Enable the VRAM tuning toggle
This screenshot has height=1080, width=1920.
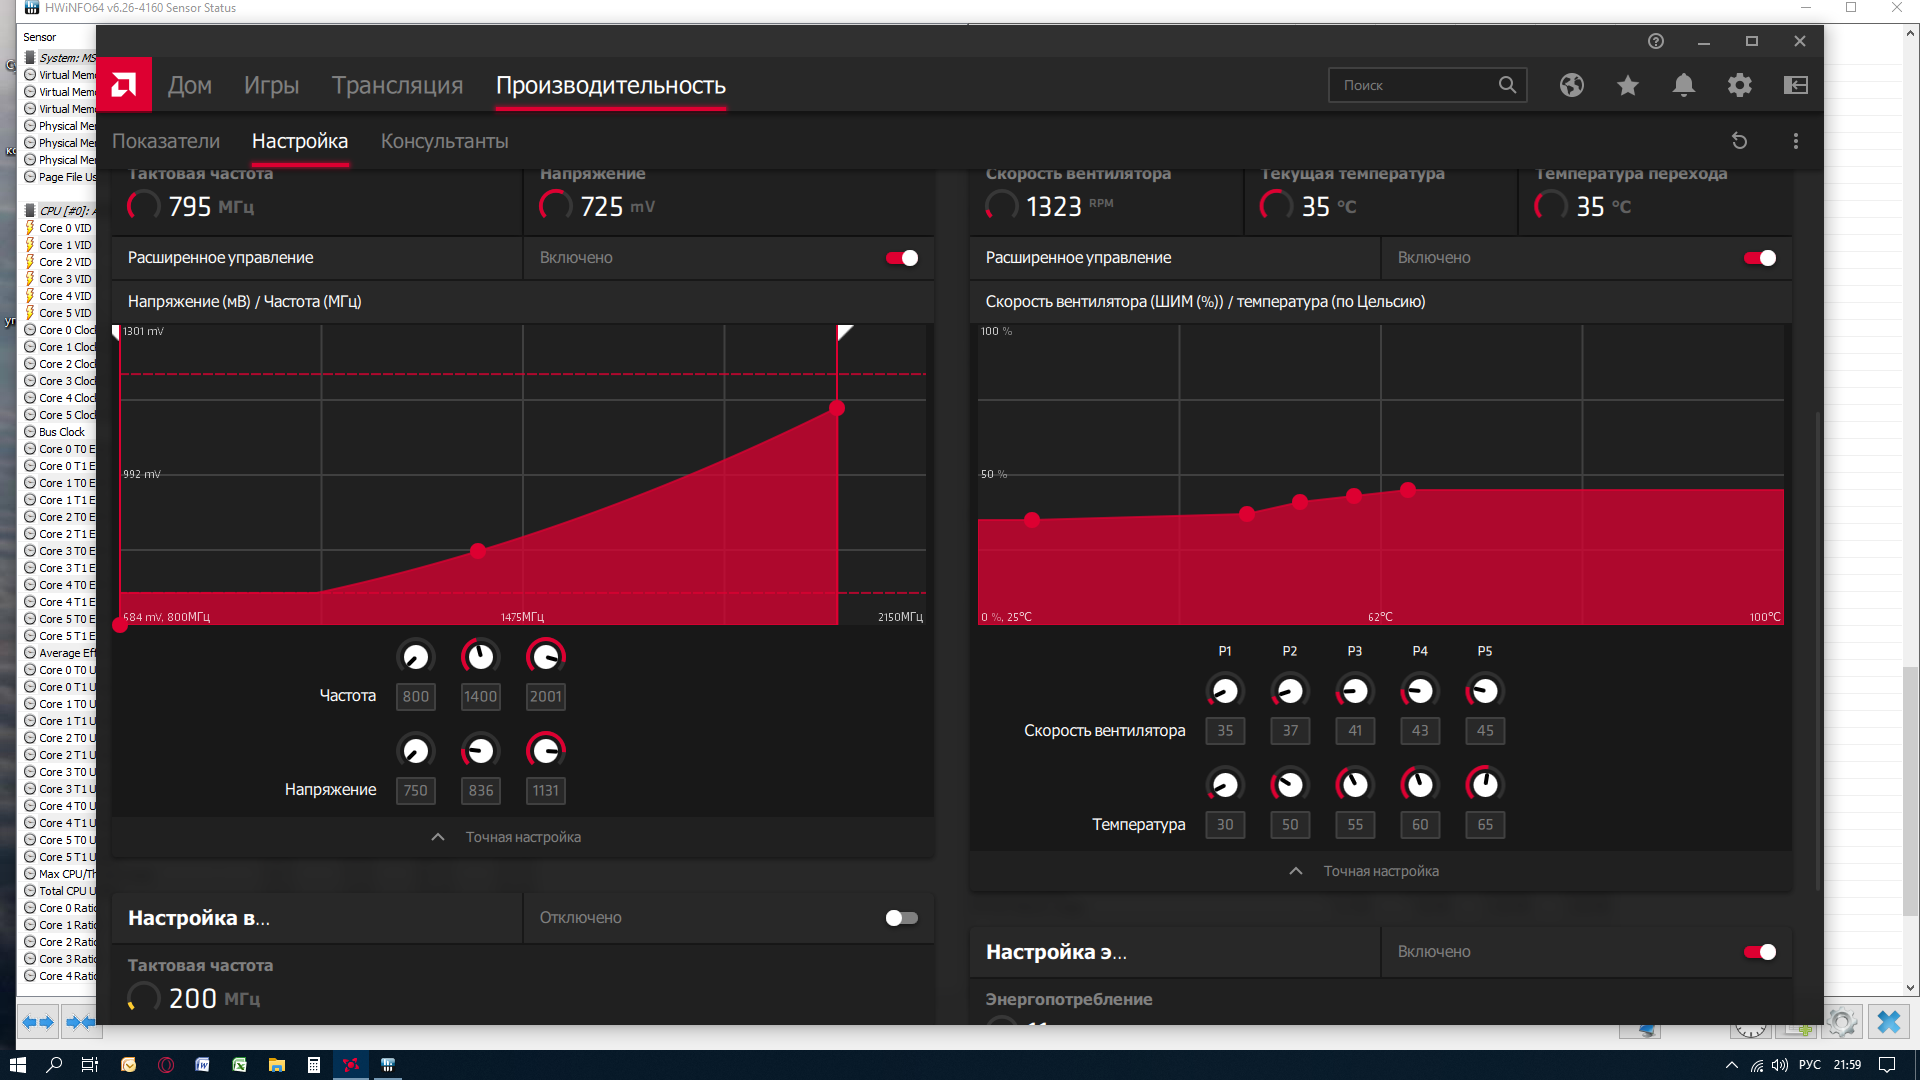tap(901, 918)
